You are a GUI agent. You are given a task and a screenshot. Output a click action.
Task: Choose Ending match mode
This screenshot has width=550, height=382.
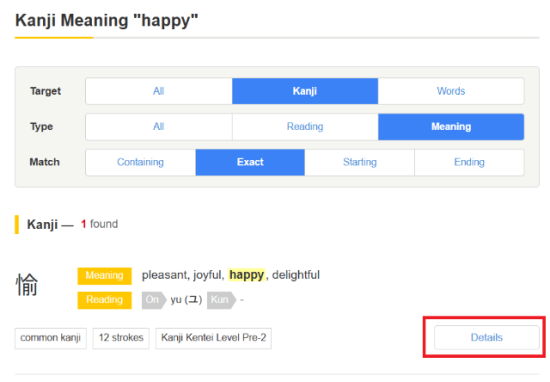pyautogui.click(x=469, y=162)
